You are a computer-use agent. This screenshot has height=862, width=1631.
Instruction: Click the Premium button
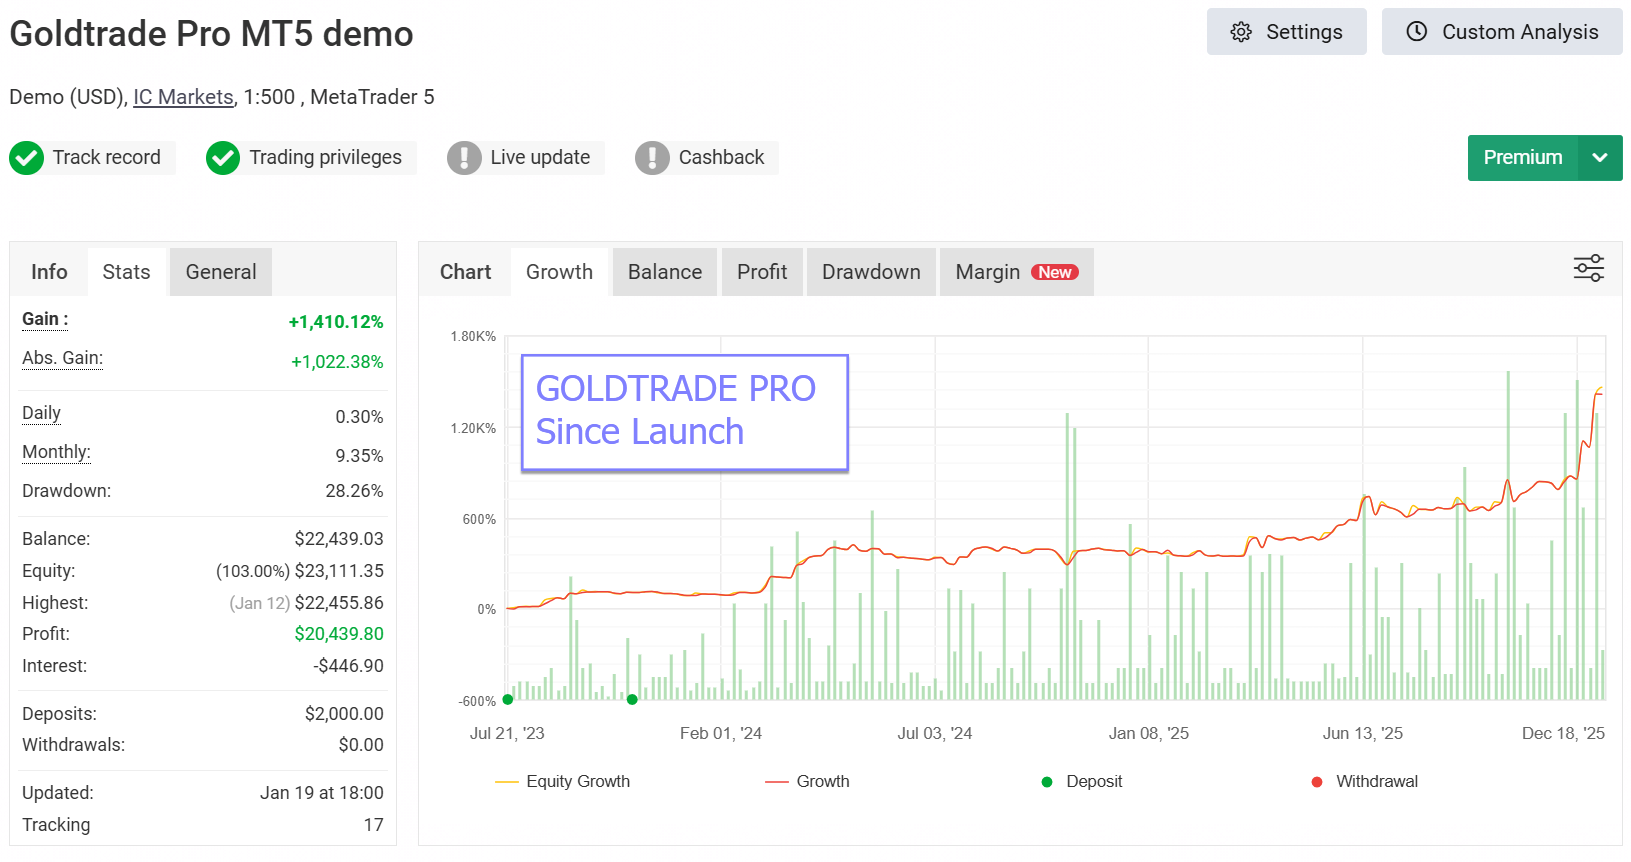[x=1522, y=158]
